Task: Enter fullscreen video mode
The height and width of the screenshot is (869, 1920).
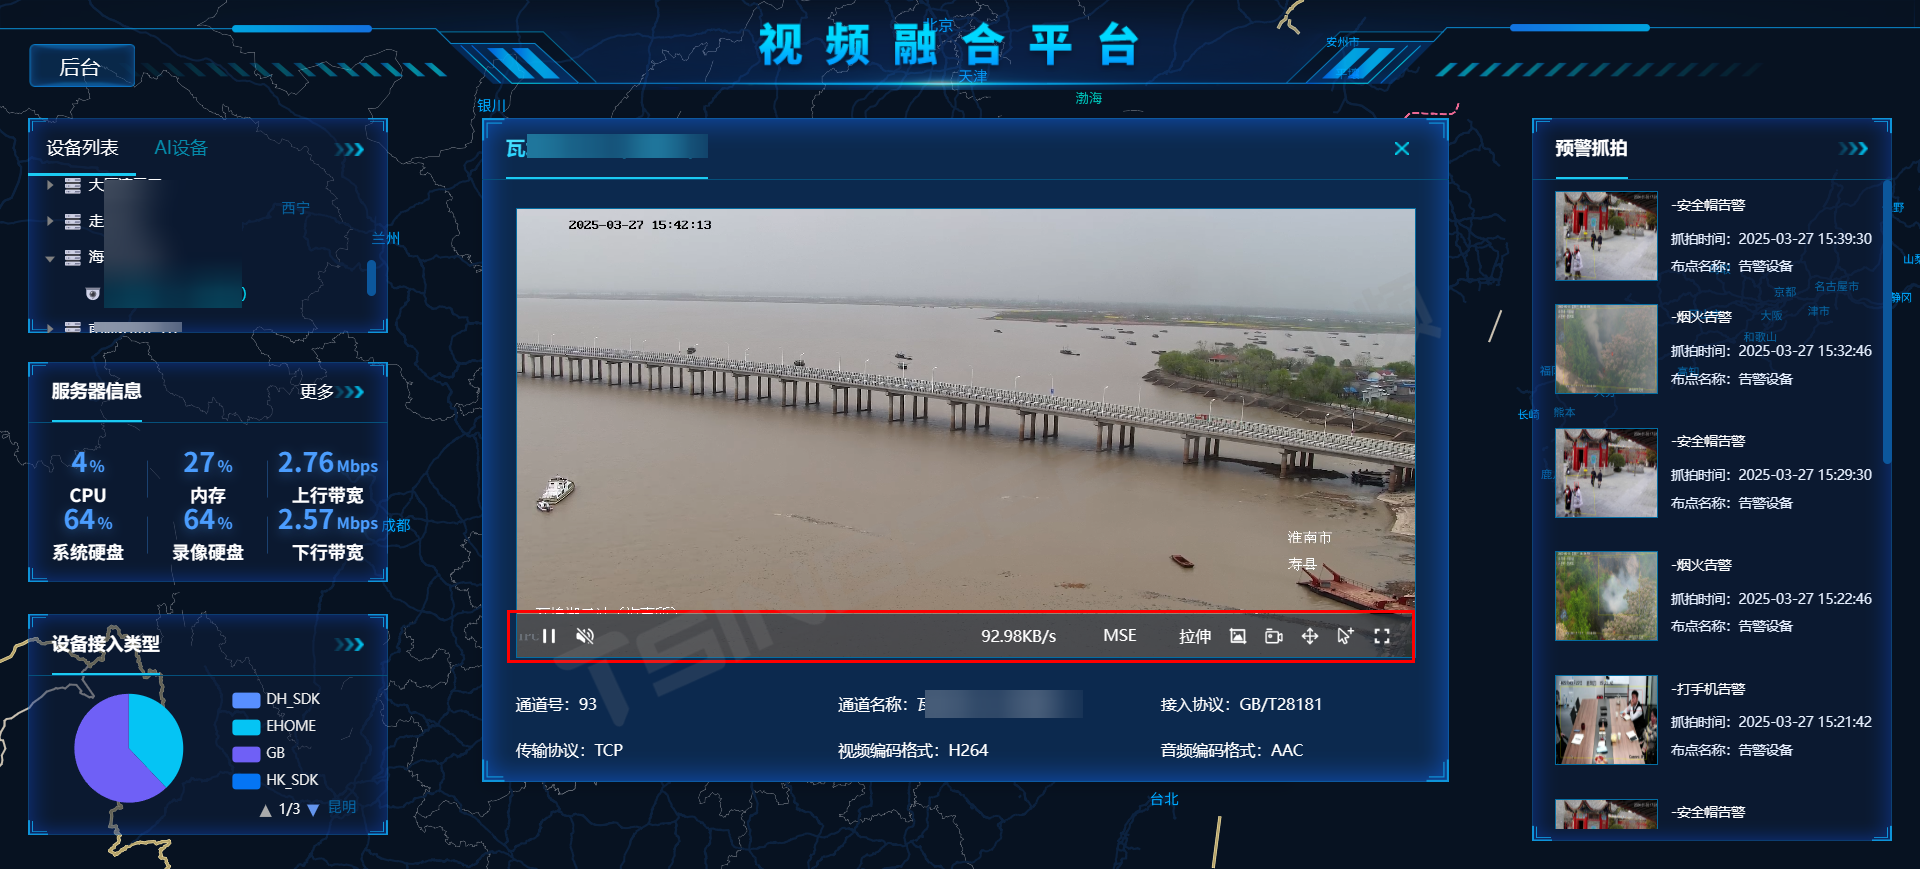Action: [x=1382, y=636]
